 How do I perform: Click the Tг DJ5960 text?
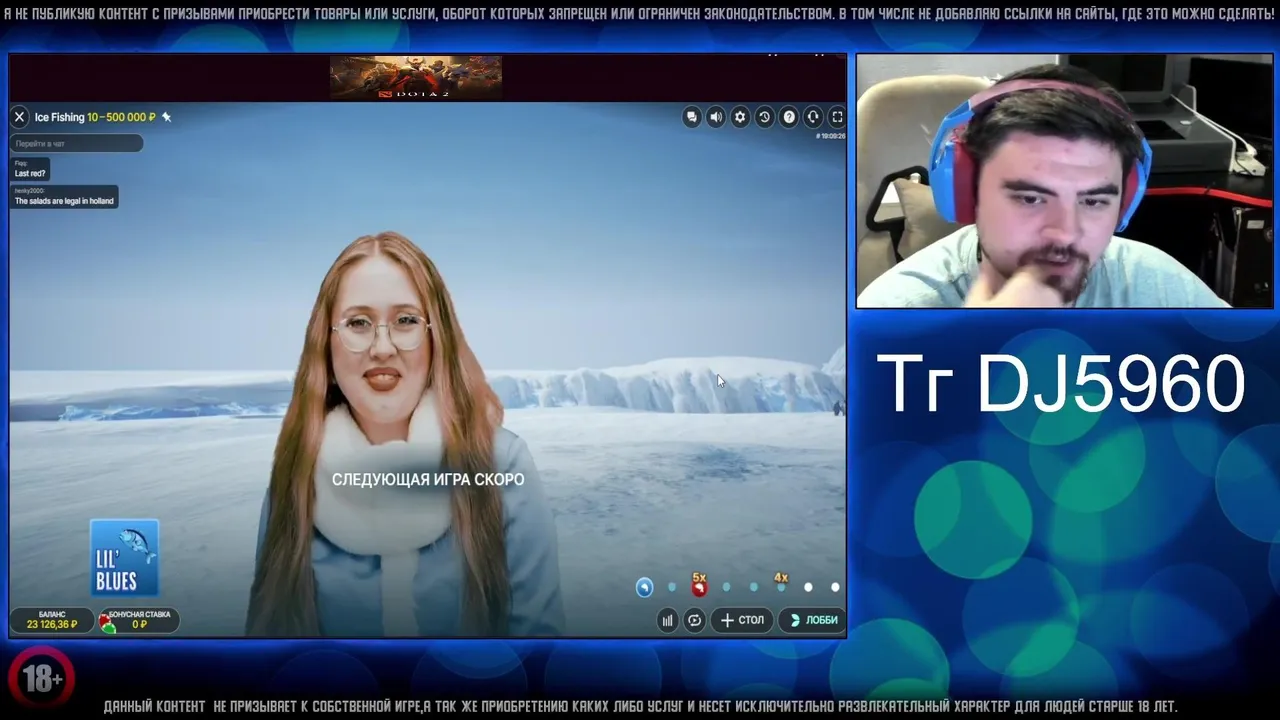point(1060,384)
